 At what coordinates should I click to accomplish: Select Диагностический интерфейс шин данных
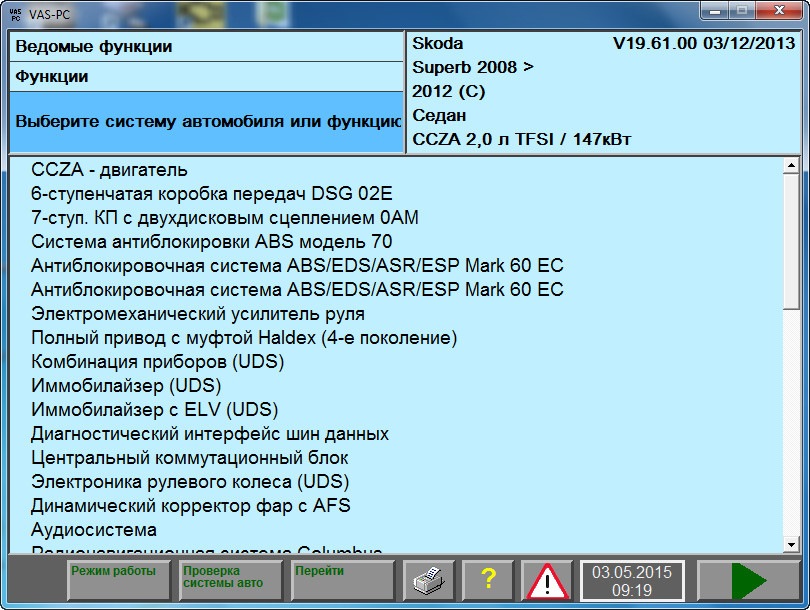(x=209, y=433)
